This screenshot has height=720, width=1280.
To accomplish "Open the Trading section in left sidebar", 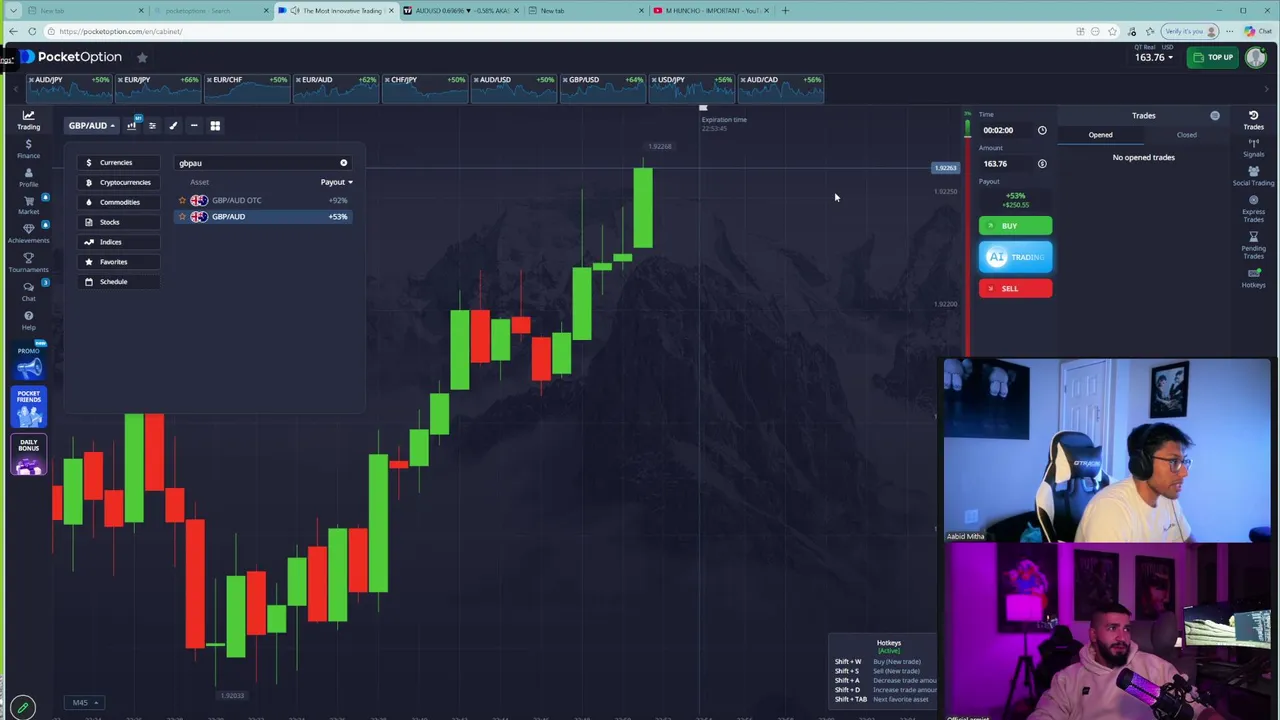I will click(28, 120).
